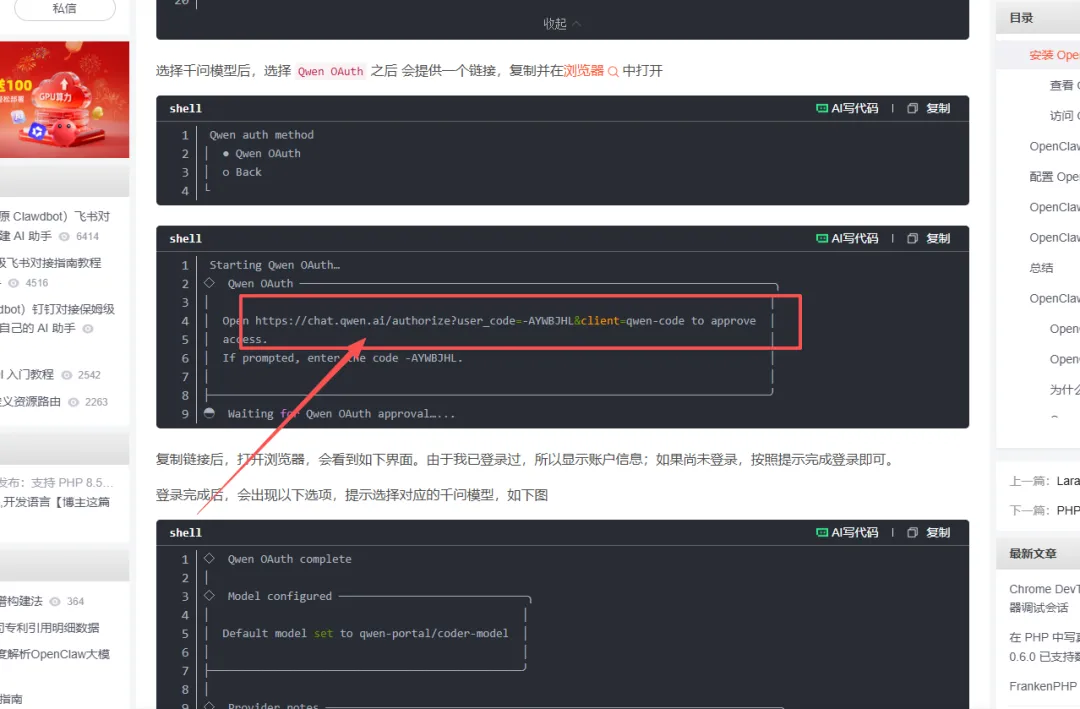Click the Default model set to qwen-portal/coder-model line
This screenshot has height=709, width=1080.
point(365,634)
